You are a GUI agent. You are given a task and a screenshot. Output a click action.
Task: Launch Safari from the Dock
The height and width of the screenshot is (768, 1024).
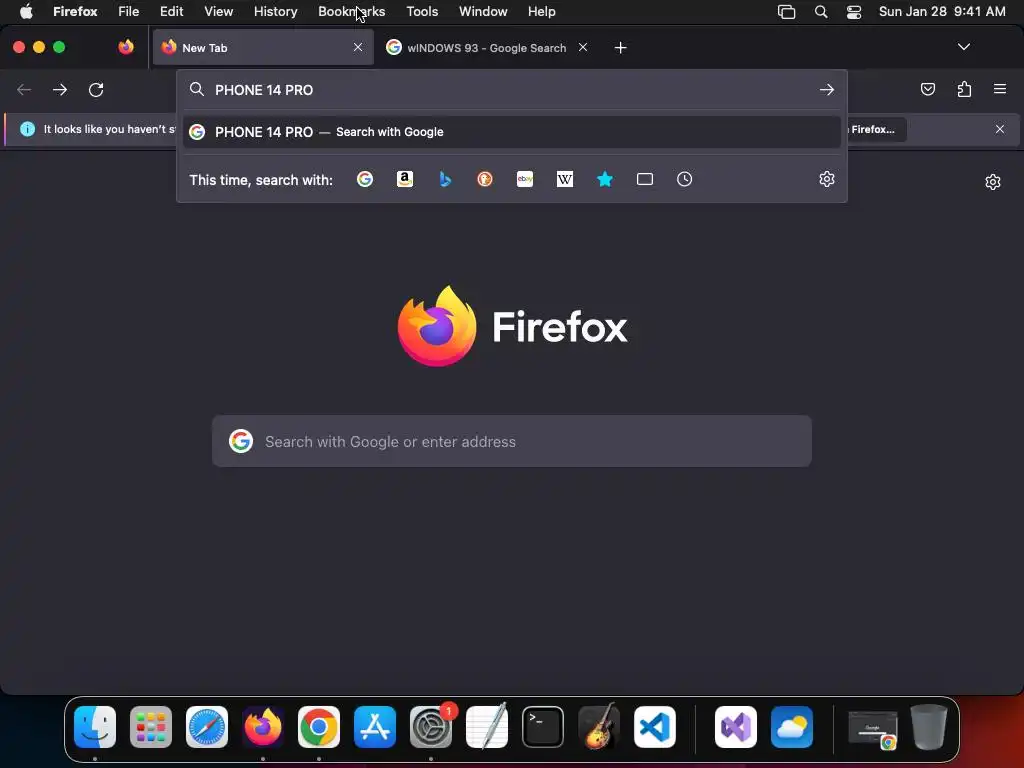pos(207,727)
